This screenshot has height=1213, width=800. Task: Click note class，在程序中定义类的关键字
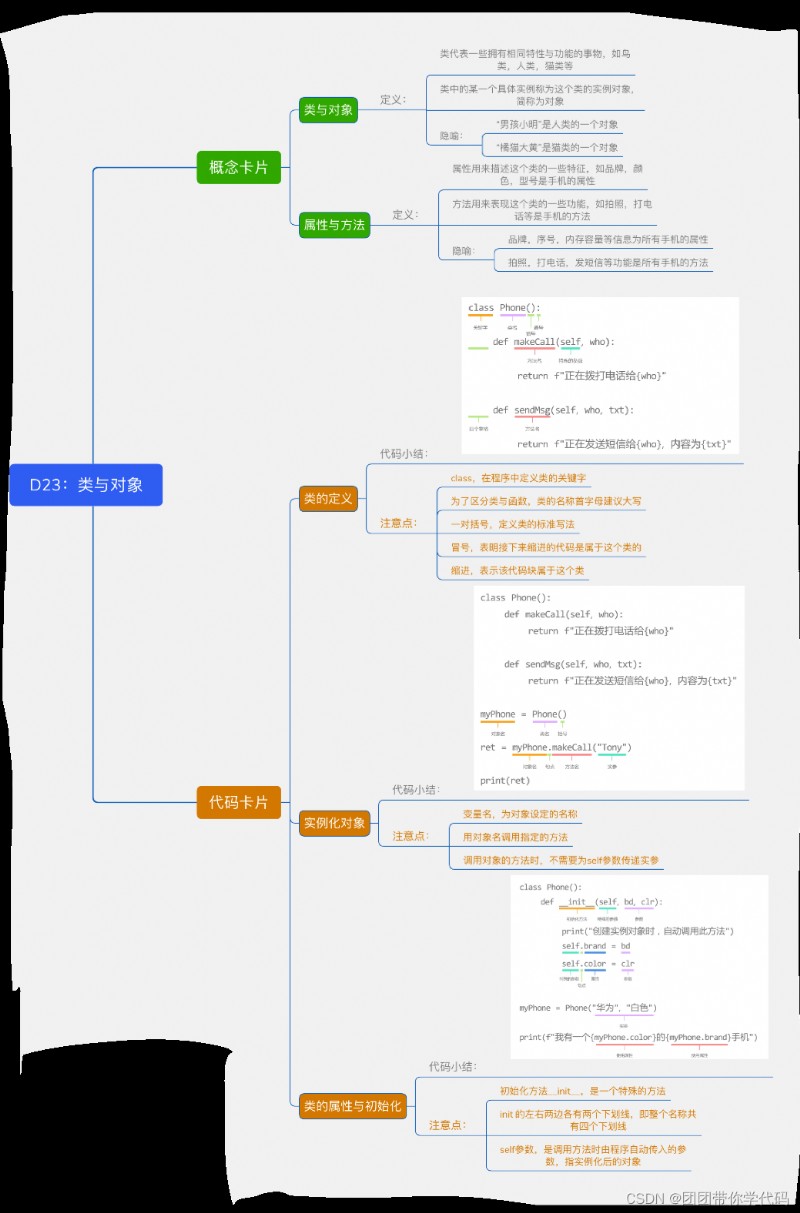pos(518,479)
